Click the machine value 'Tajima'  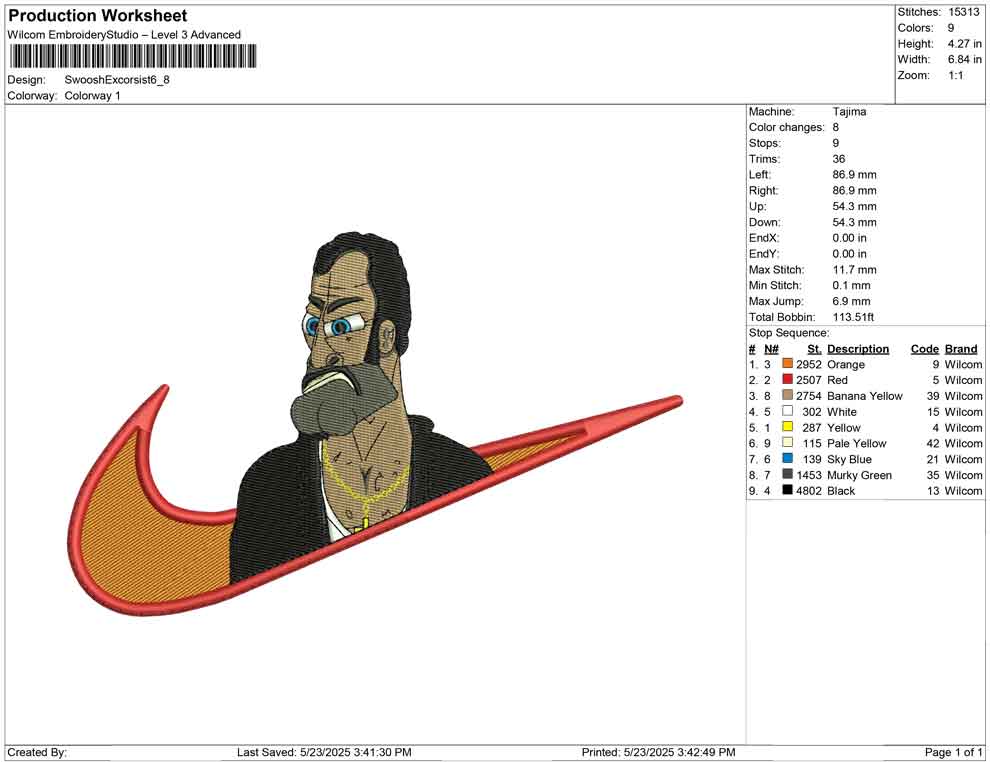click(849, 111)
